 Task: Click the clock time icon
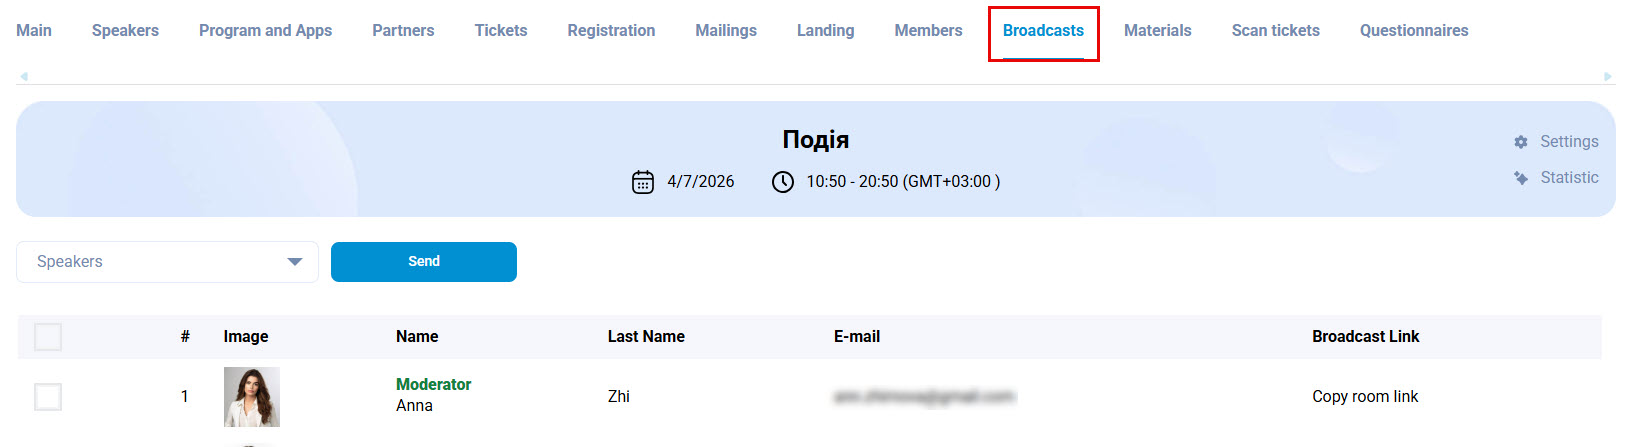[x=783, y=182]
